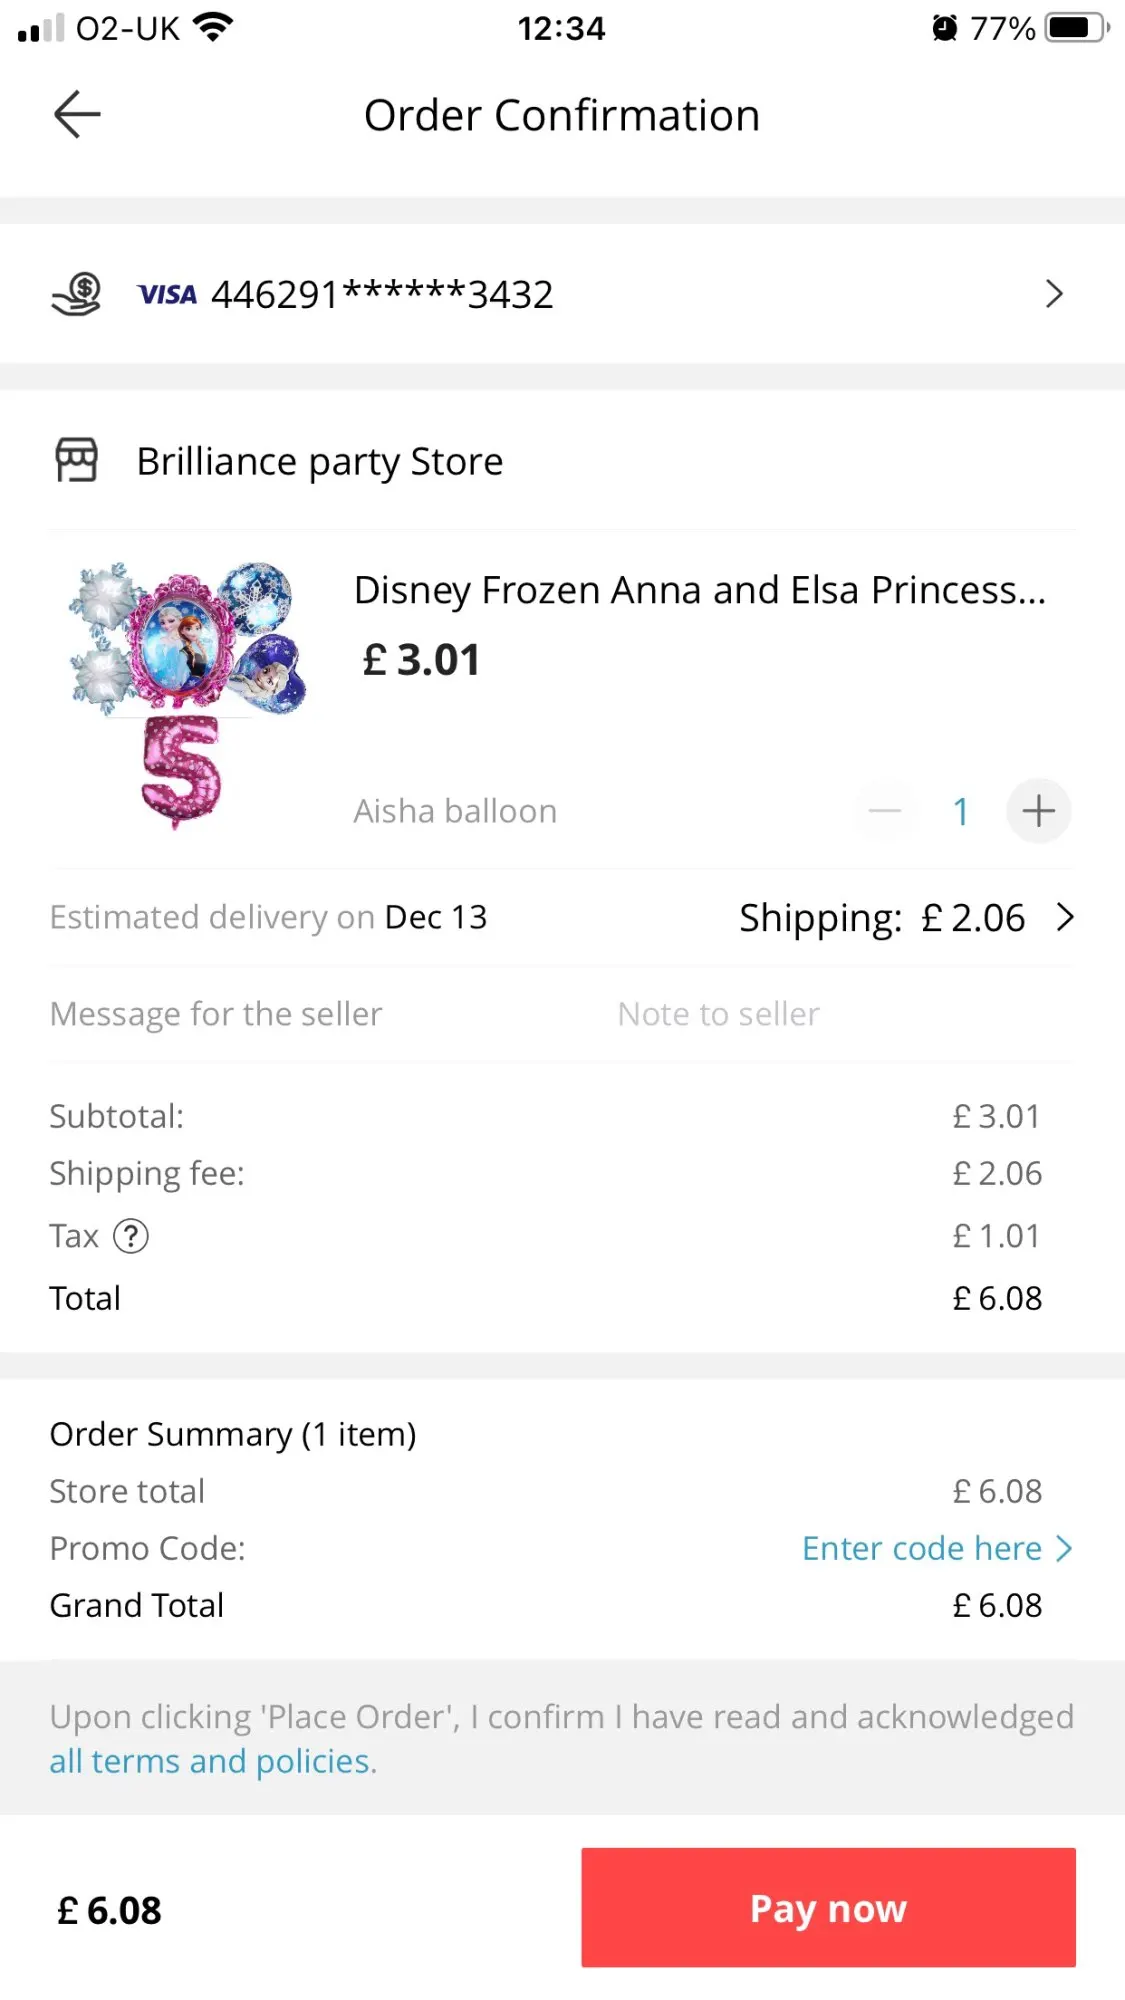Tap the Visa card logo
Screen dimensions: 1125x2000
click(167, 294)
